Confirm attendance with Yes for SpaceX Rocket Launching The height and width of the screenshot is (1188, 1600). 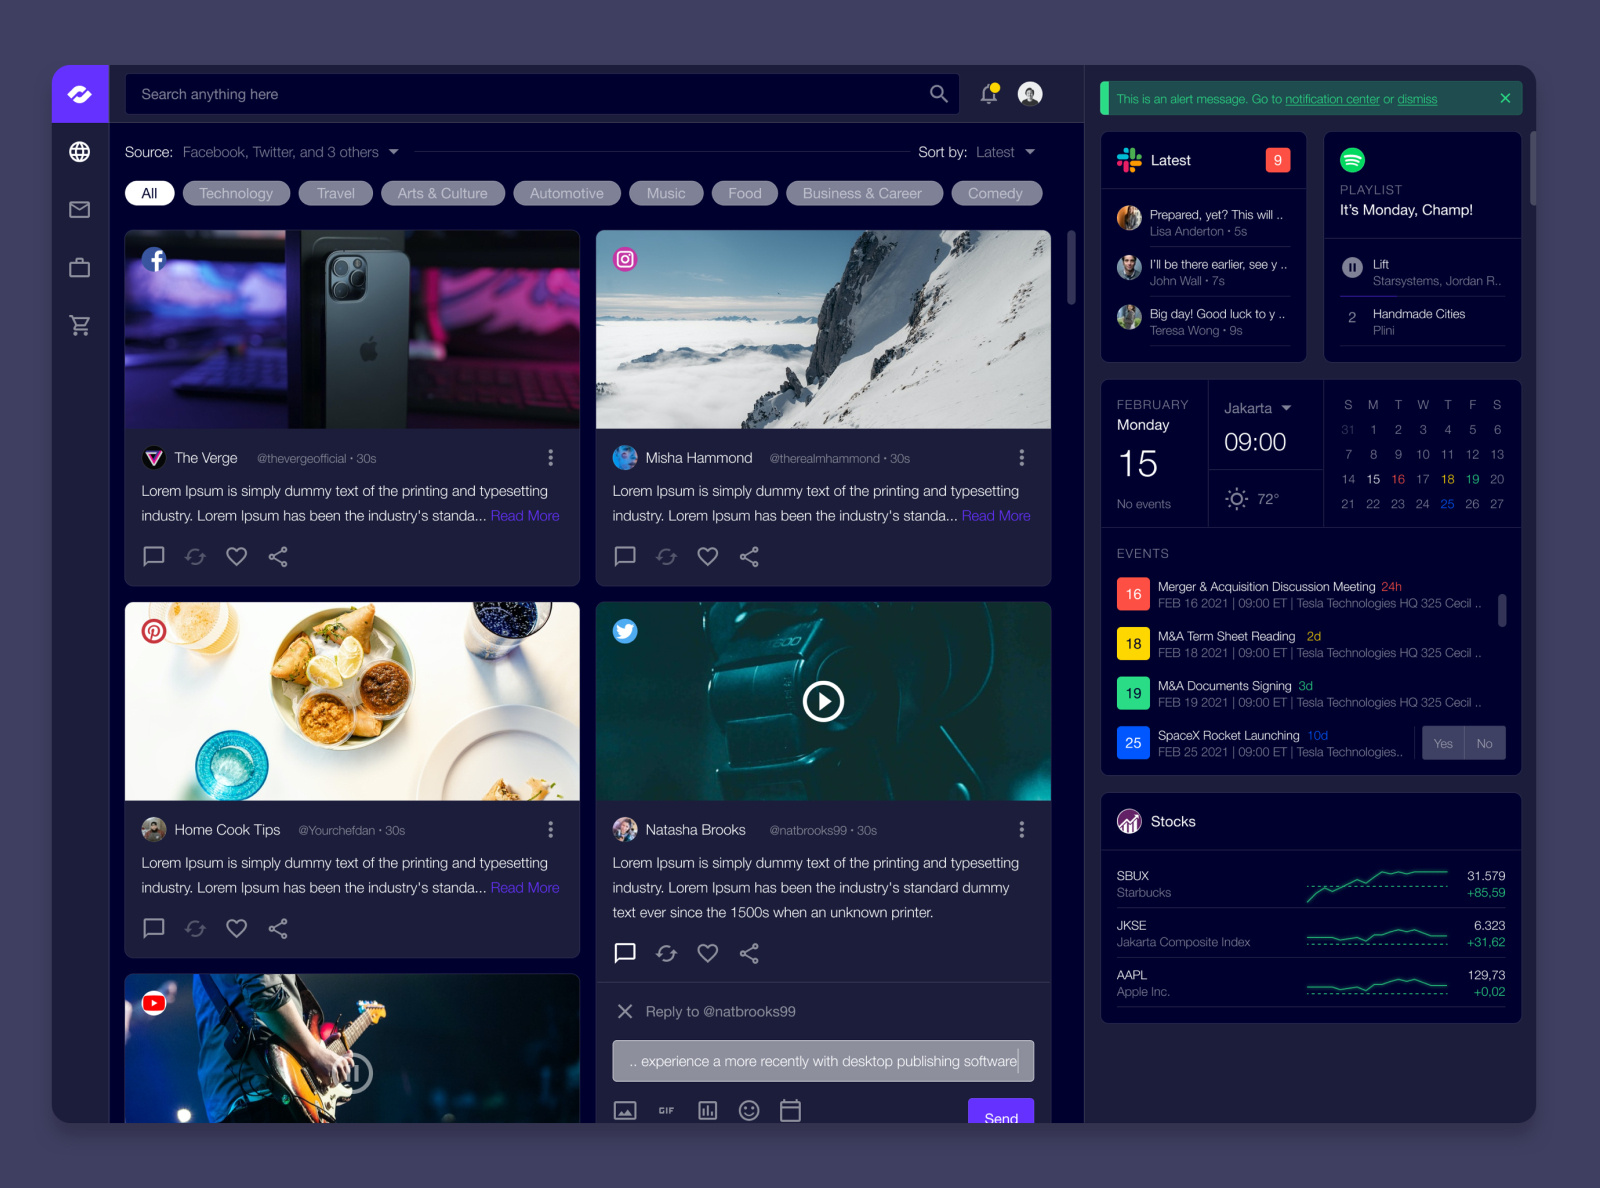point(1443,743)
